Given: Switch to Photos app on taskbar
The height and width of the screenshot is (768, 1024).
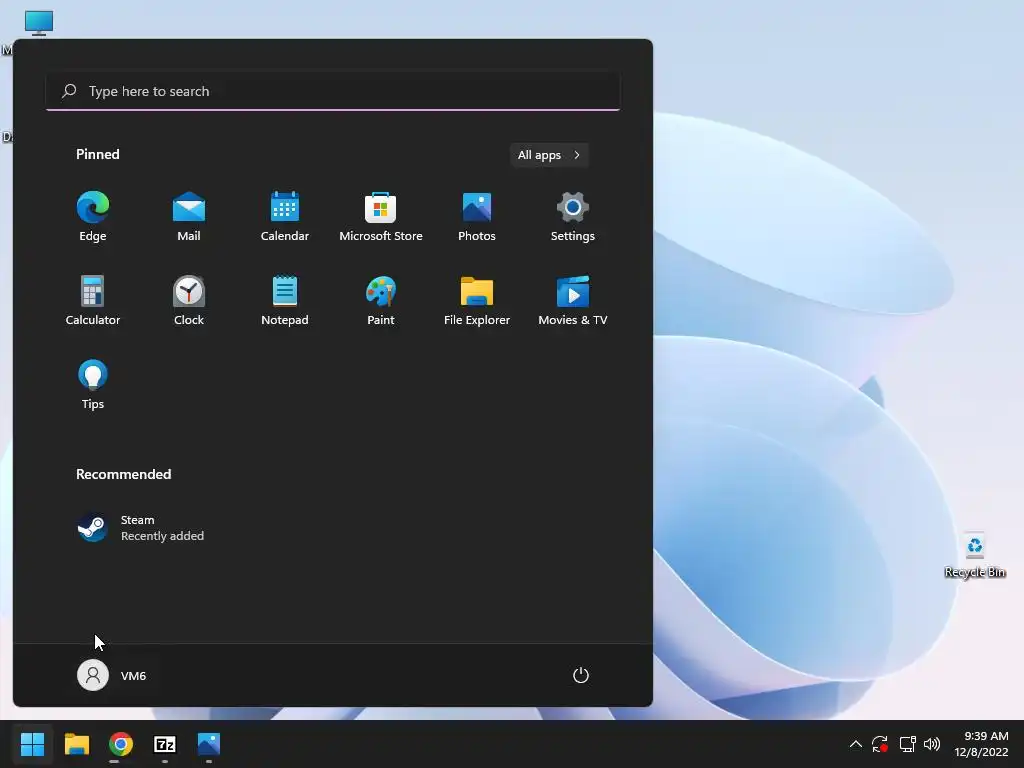Looking at the screenshot, I should coord(209,744).
